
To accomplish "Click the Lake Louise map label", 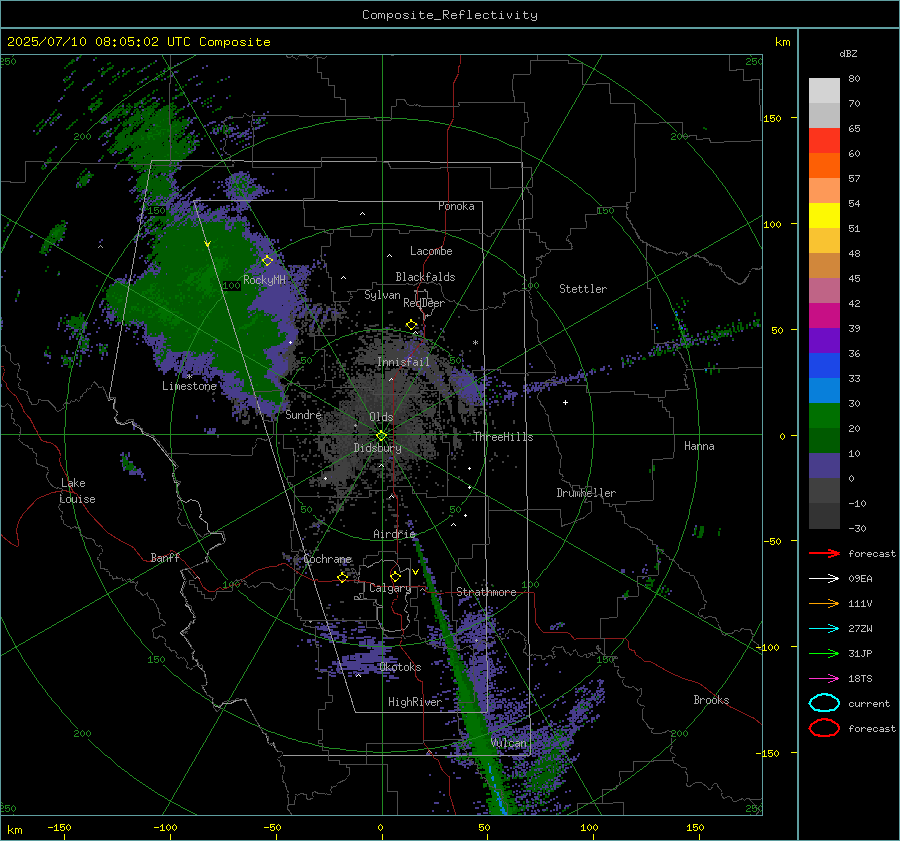I will tap(77, 491).
